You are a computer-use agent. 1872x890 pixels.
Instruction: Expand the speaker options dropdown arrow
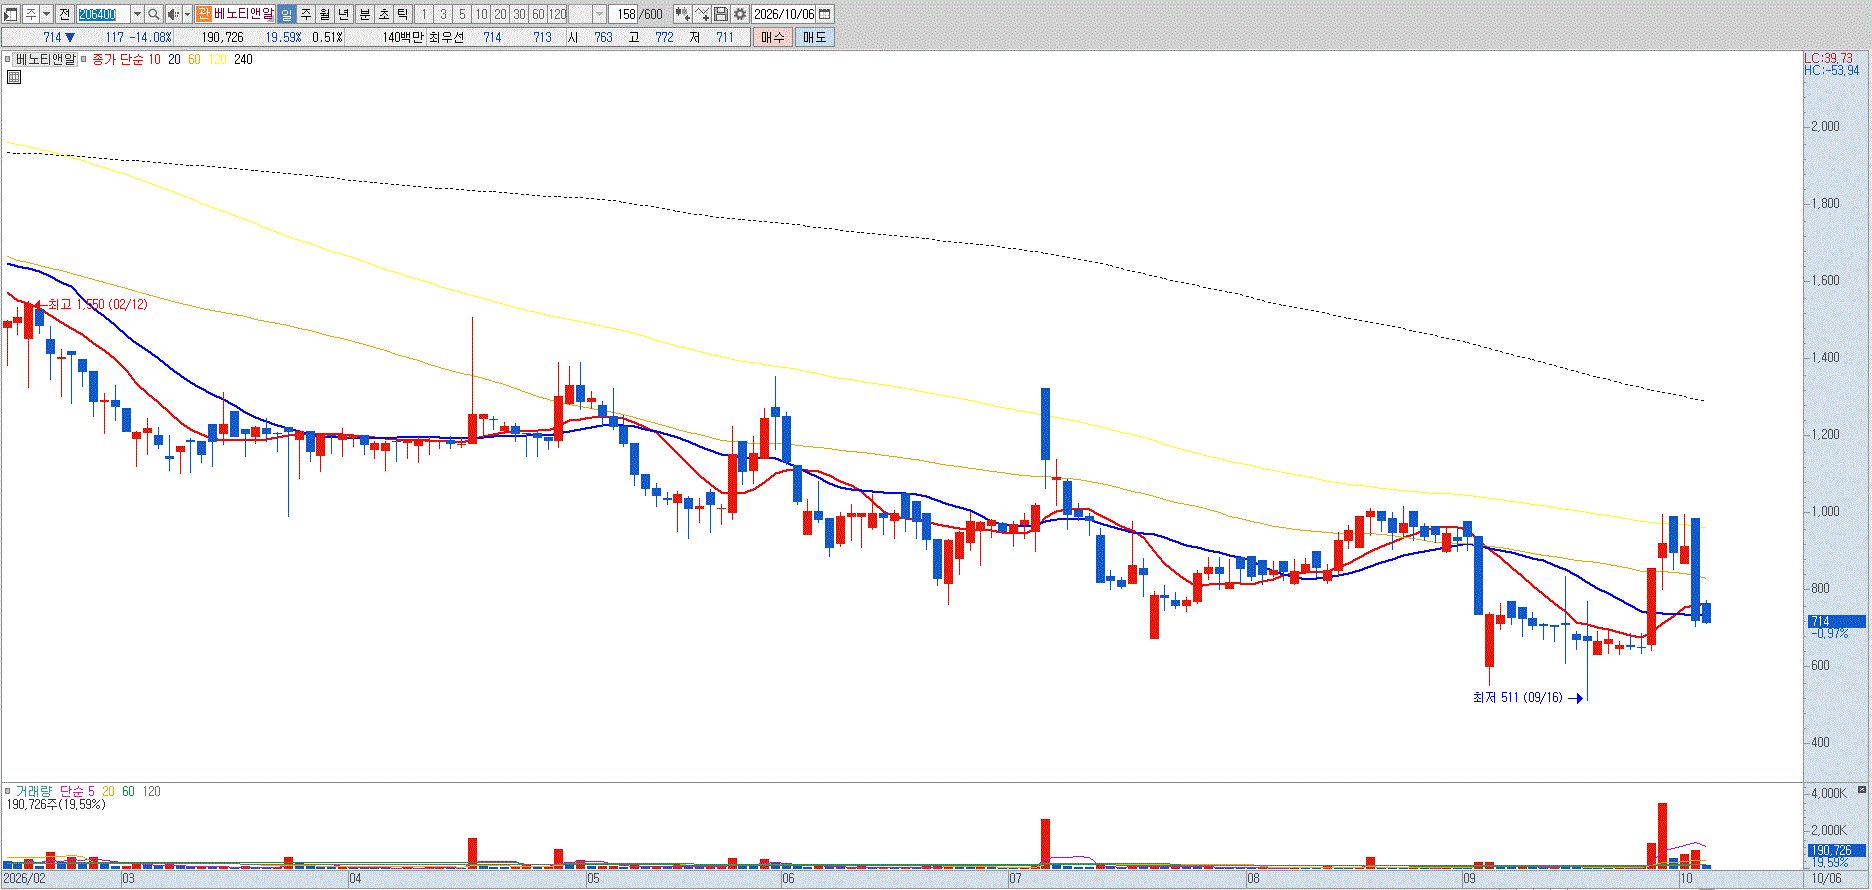coord(187,14)
